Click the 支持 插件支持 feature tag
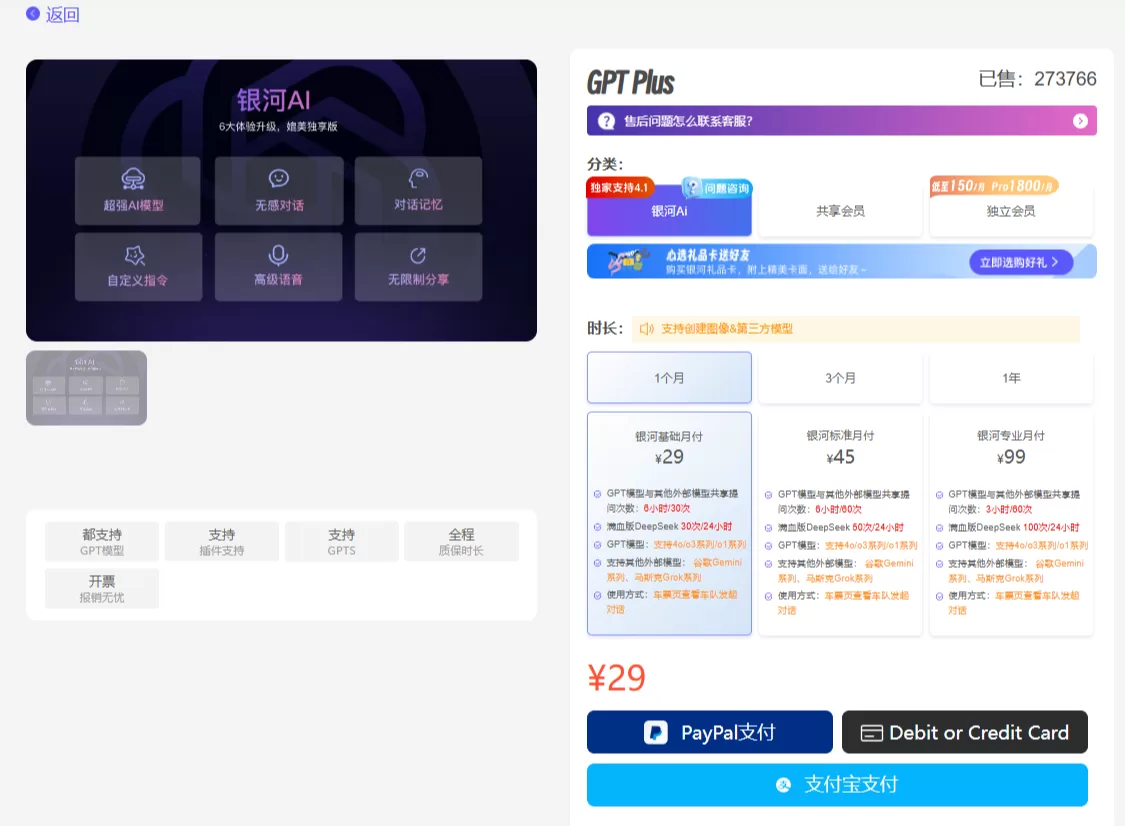This screenshot has width=1125, height=826. pos(222,542)
